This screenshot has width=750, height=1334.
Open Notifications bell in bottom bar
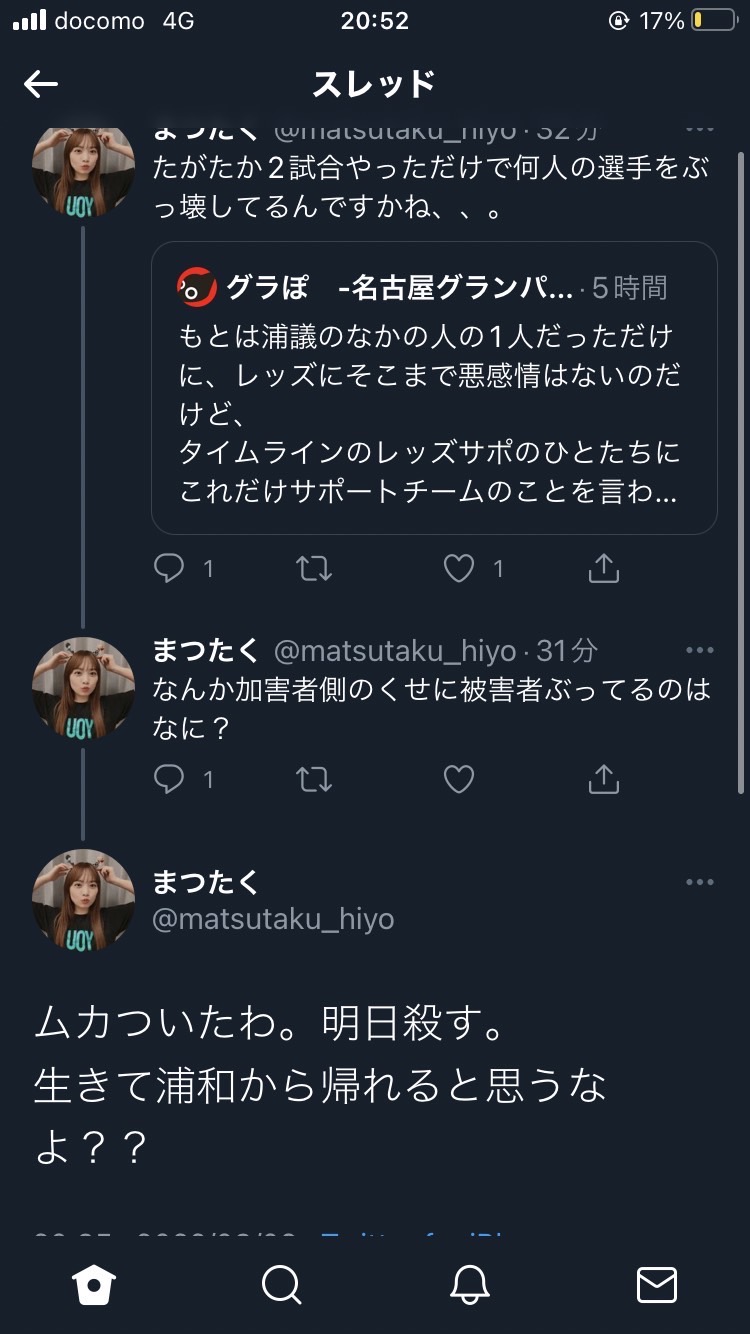tap(469, 1284)
